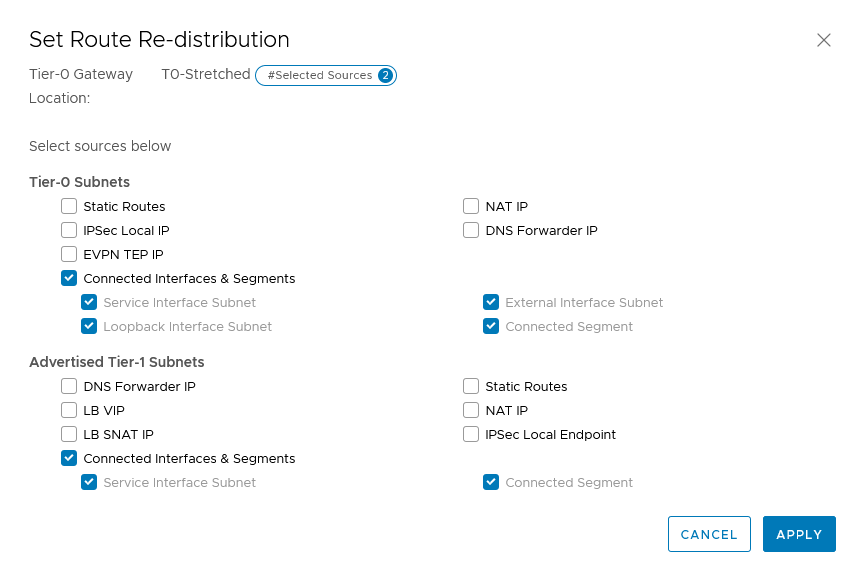Uncheck Tier-1 Connected Interfaces & Segments
Image resolution: width=862 pixels, height=580 pixels.
pos(69,458)
